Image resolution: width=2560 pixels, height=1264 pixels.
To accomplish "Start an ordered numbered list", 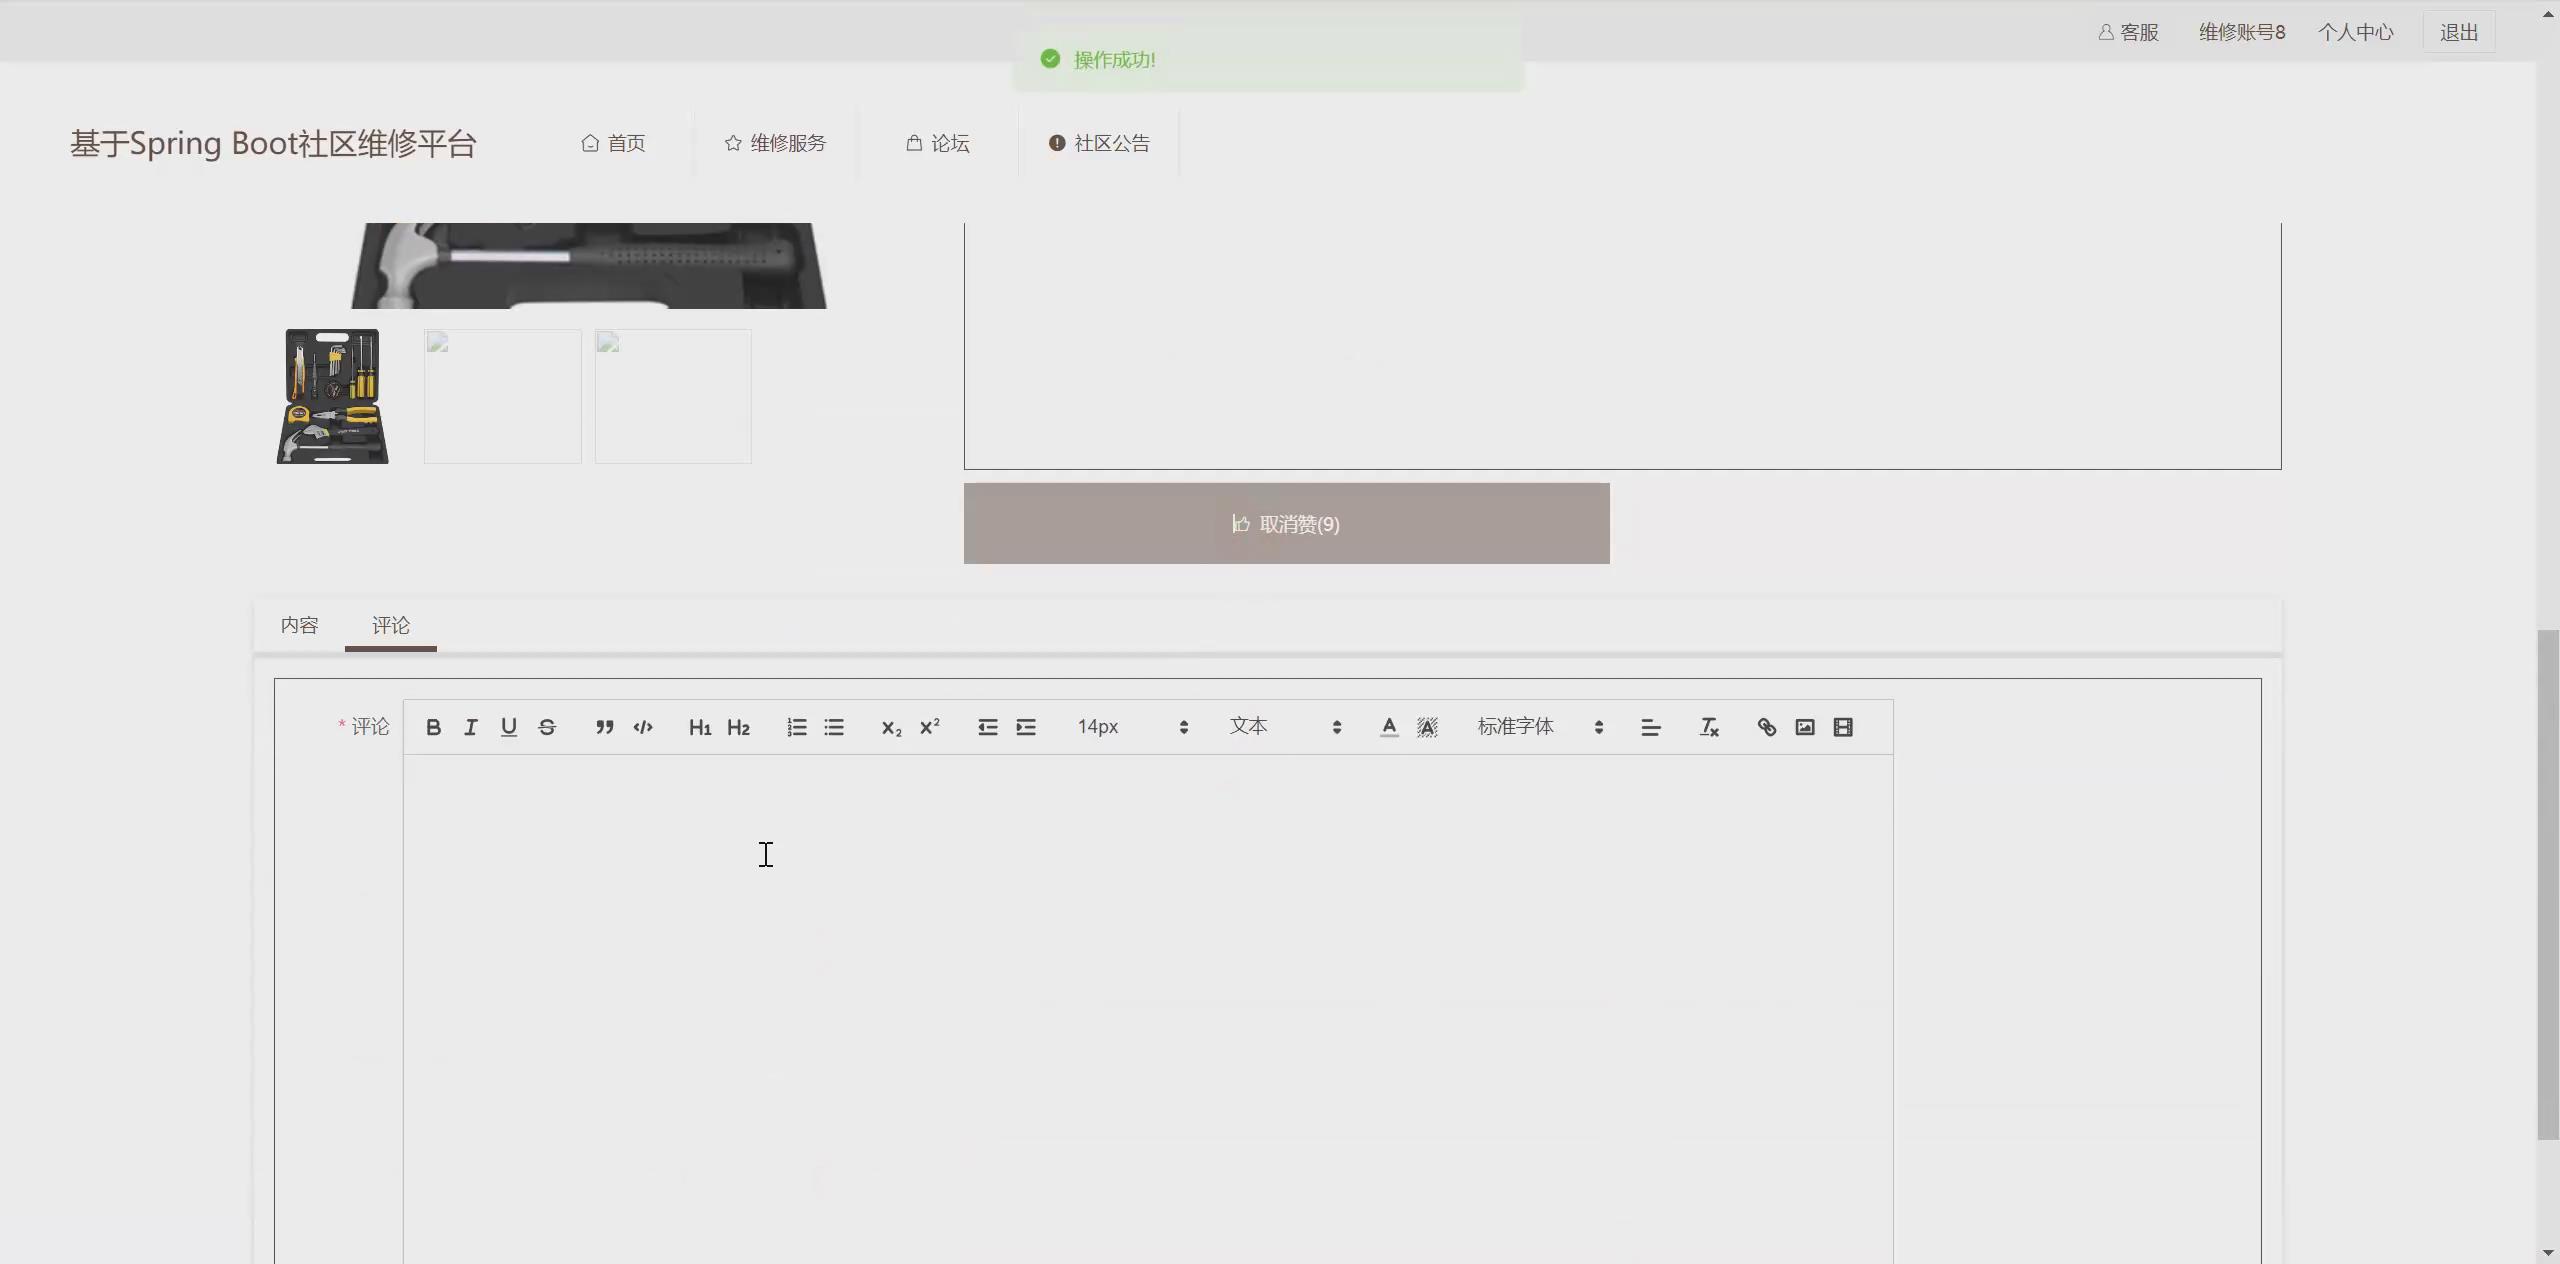I will pyautogui.click(x=796, y=727).
